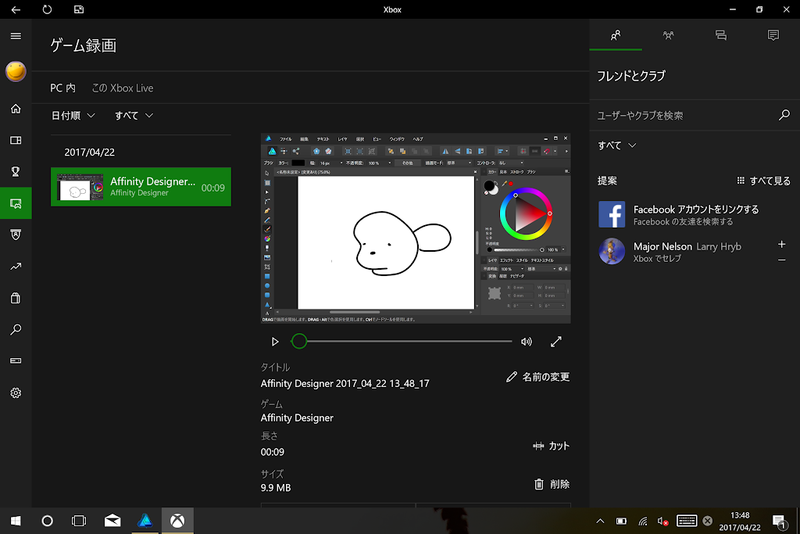
Task: Click the video preview image
Action: 416,228
